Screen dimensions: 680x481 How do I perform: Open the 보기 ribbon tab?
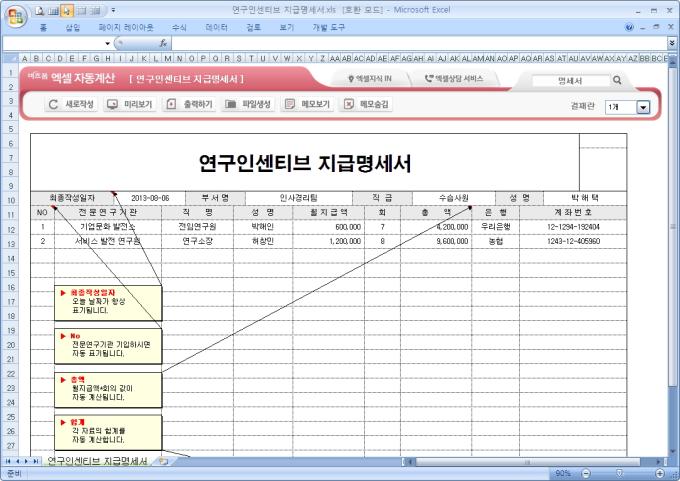pos(287,28)
